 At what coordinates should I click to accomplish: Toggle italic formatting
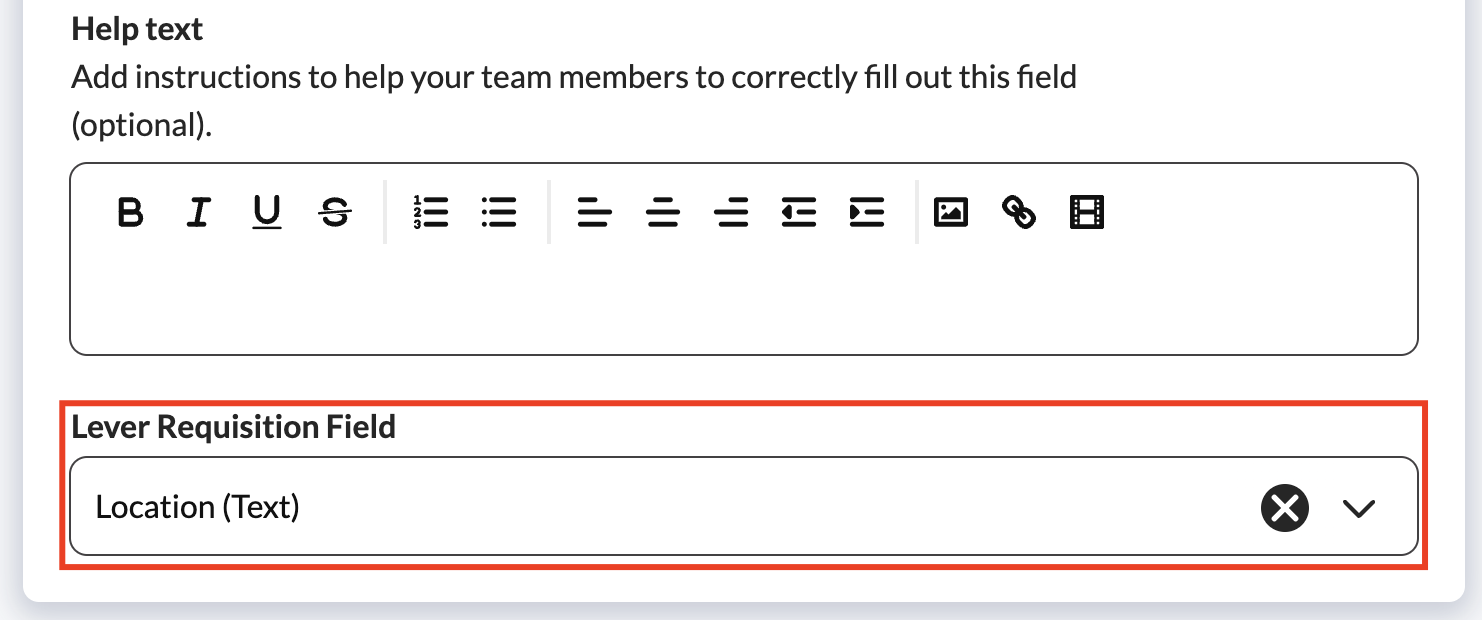point(198,212)
